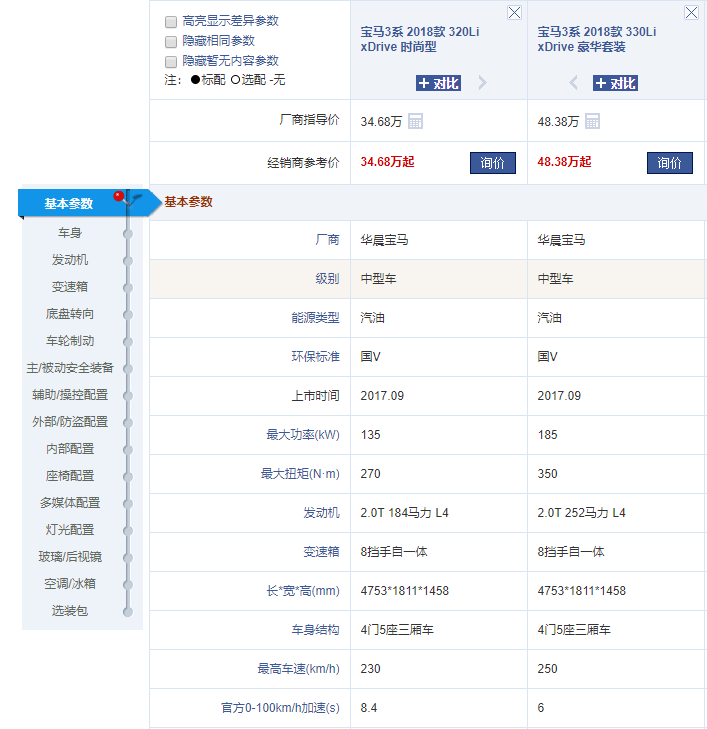Navigate to 底盘转向 section

(x=70, y=313)
